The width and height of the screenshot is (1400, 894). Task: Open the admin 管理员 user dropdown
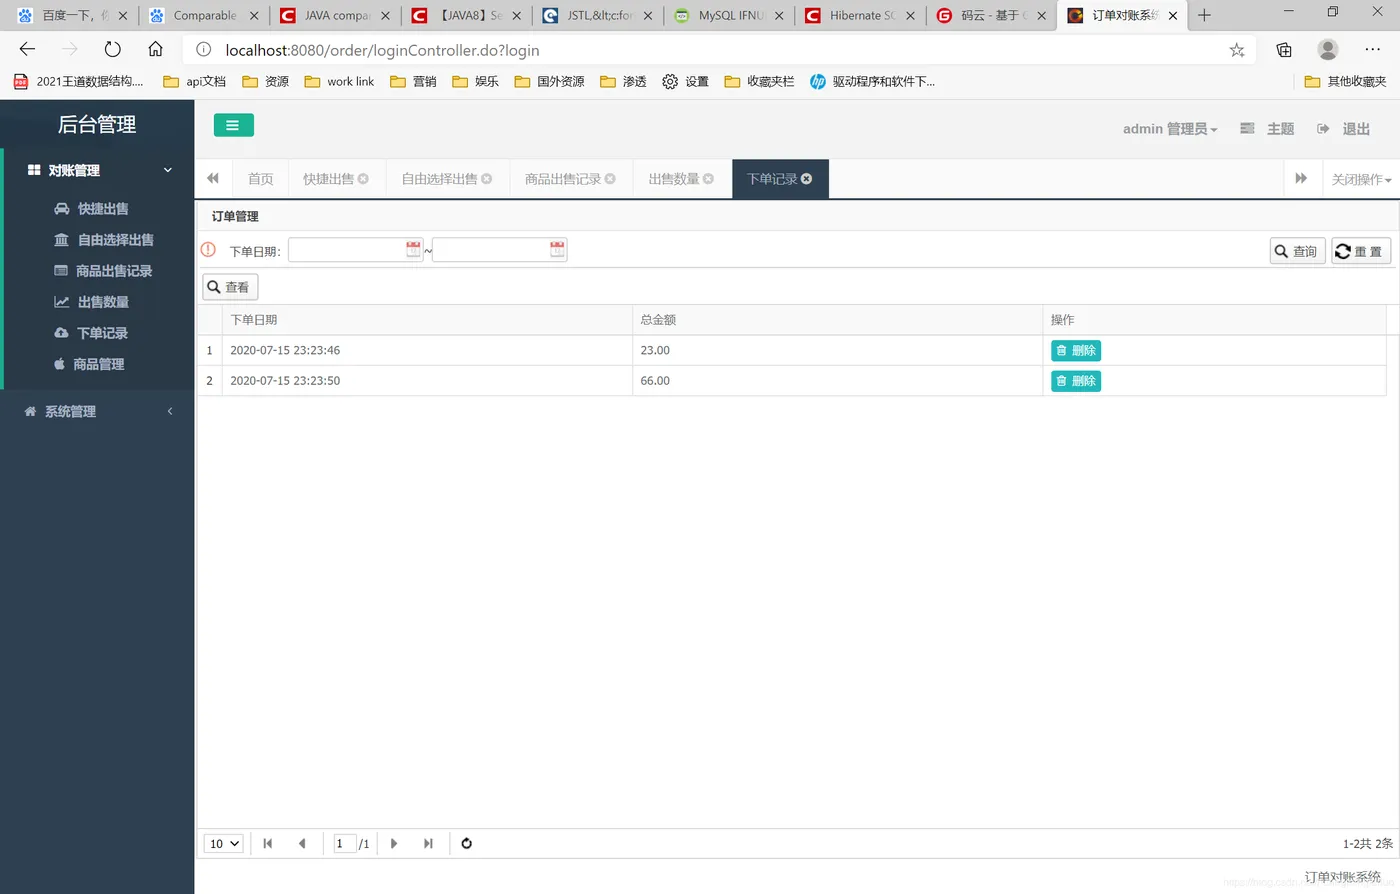[x=1170, y=129]
